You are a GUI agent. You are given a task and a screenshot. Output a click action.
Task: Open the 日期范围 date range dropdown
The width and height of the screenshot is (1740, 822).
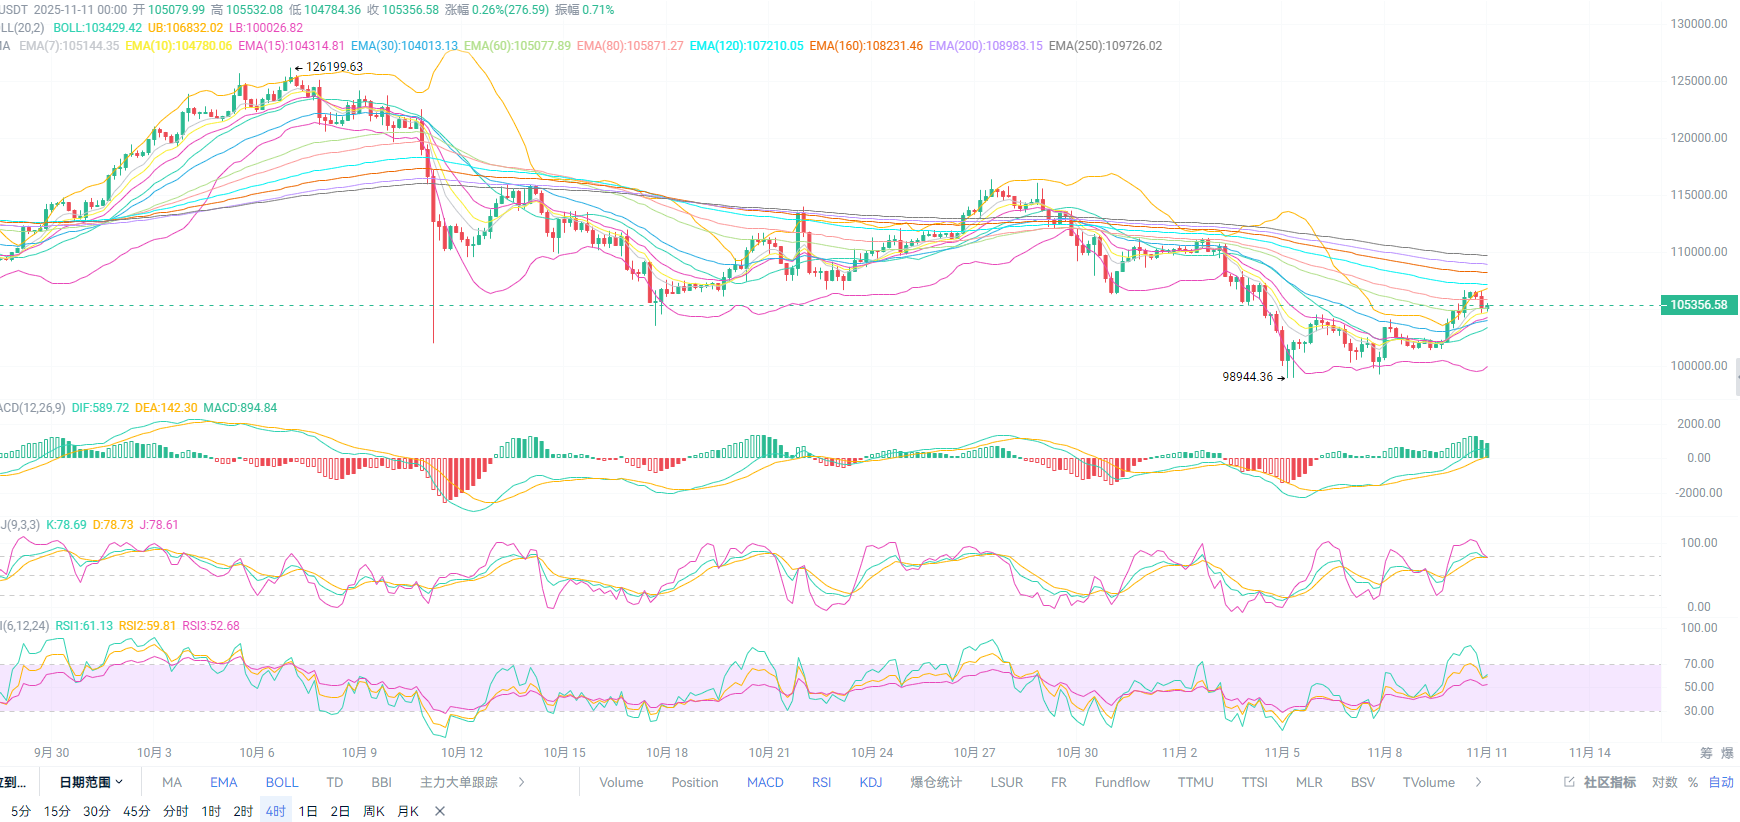coord(91,782)
